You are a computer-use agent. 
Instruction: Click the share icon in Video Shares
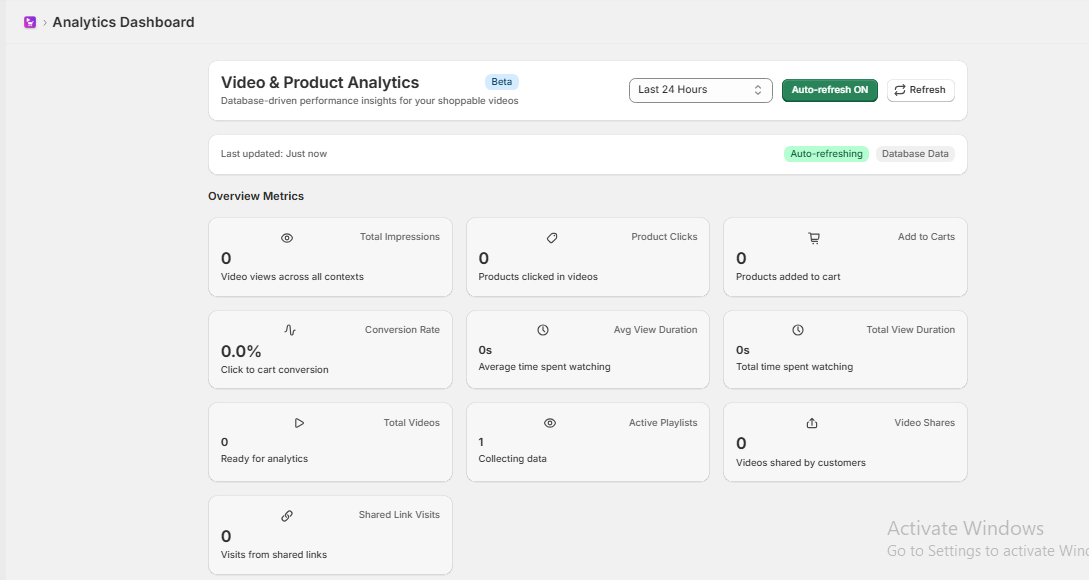coord(812,423)
